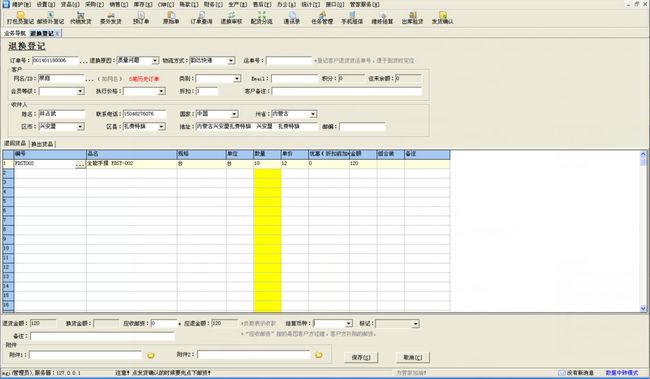Viewport: 650px width, 379px height.
Task: Switch to the 换出货品 tab
Action: (x=42, y=144)
